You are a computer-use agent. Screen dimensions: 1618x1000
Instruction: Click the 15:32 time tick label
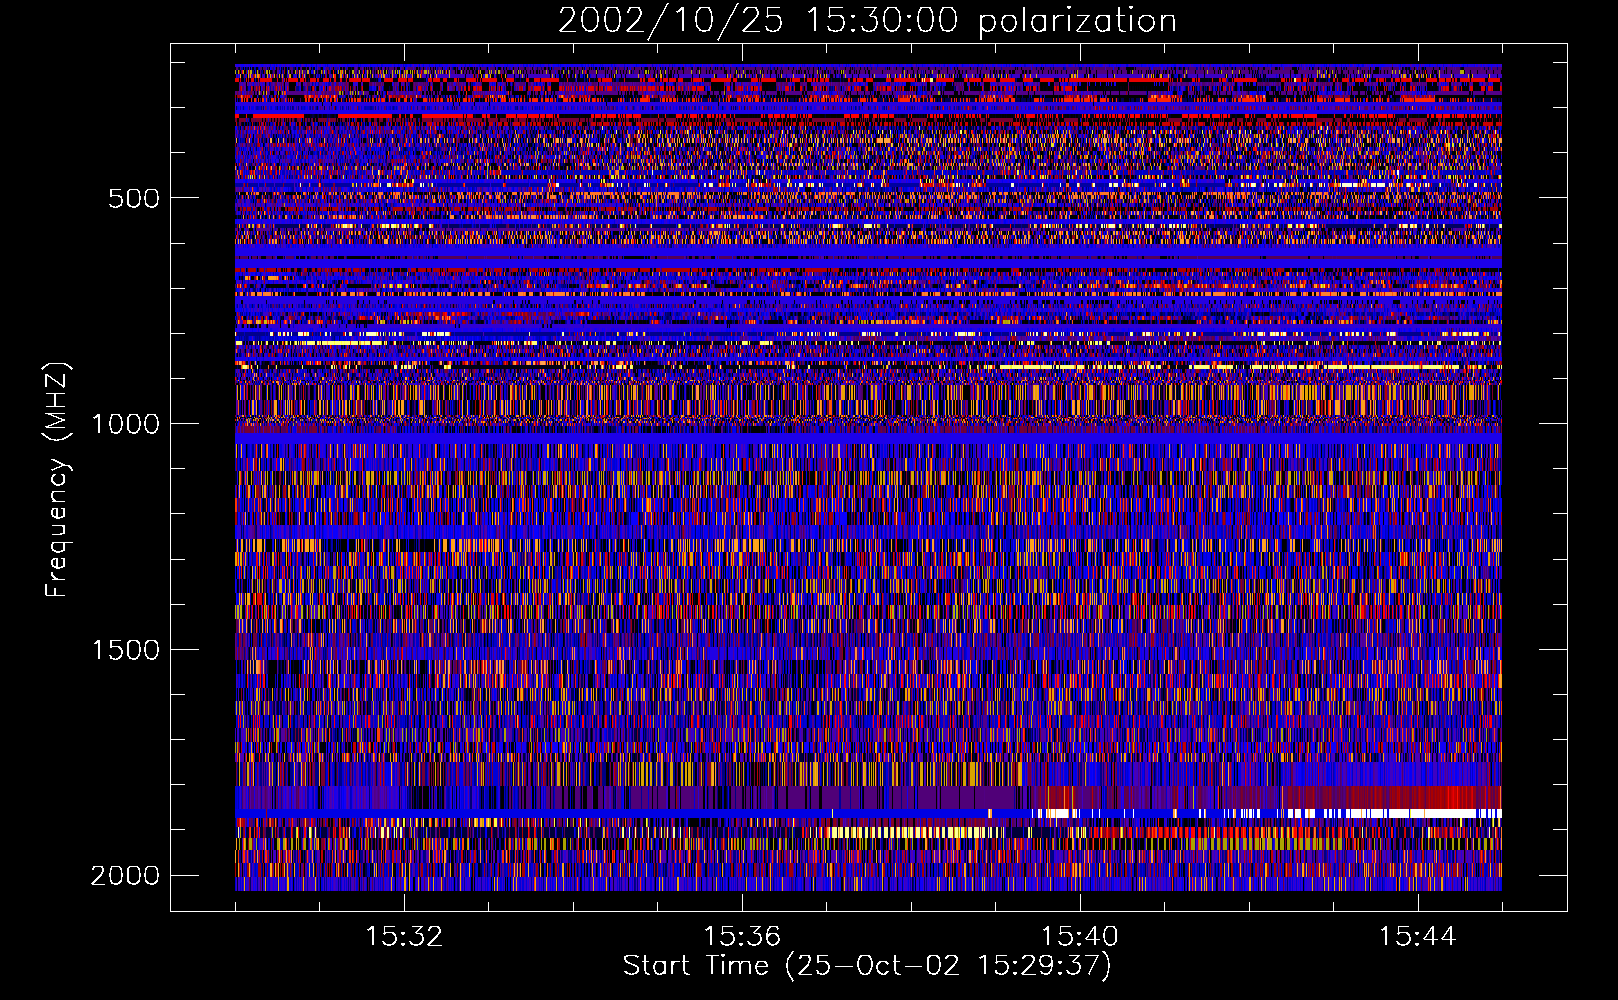click(x=404, y=937)
